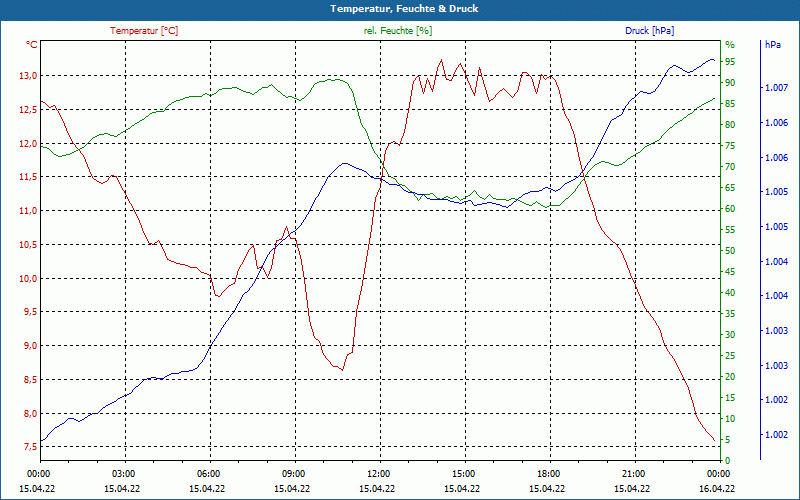Screen dimensions: 800x500
Task: Click the '10,0' temperature axis value
Action: tap(29, 279)
